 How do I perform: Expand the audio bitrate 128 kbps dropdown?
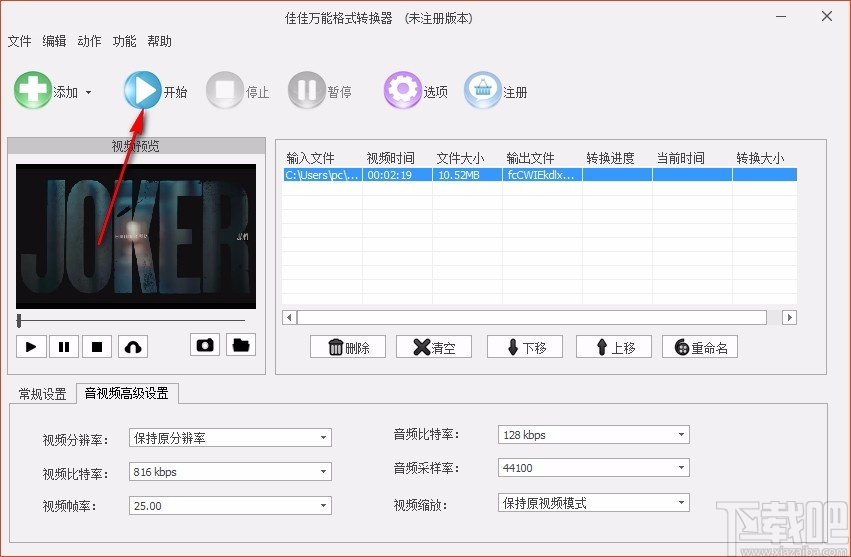tap(681, 434)
